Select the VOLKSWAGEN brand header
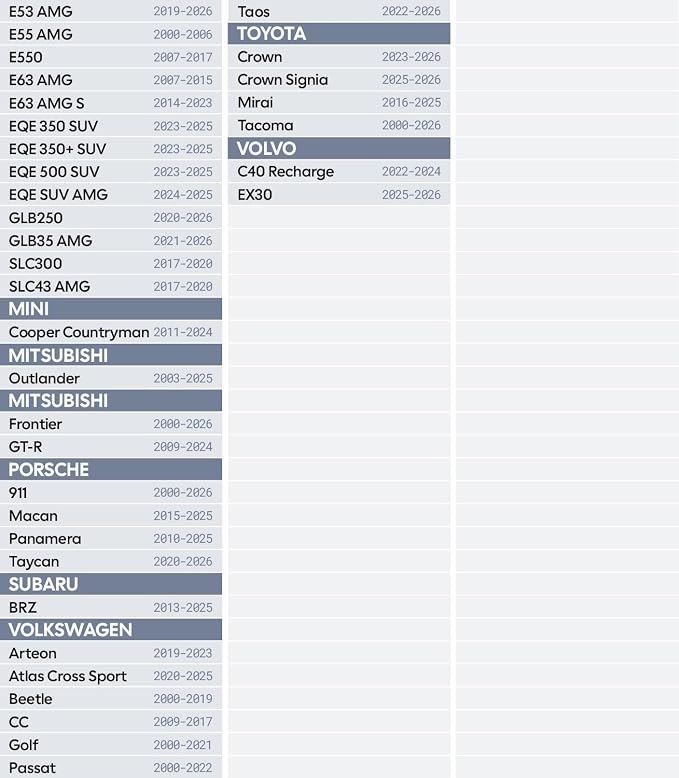This screenshot has width=679, height=778. (x=111, y=630)
